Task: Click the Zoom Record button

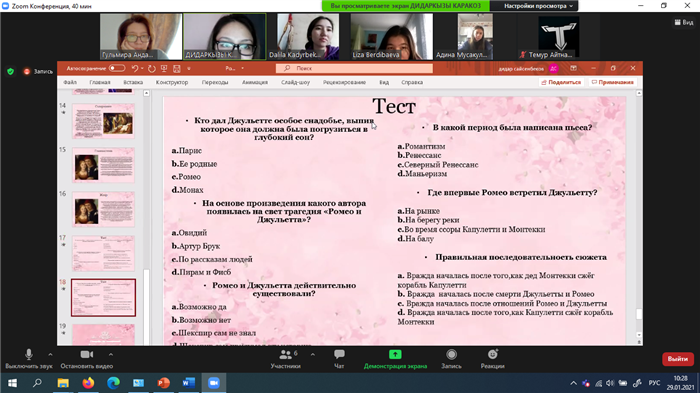Action: tap(451, 359)
